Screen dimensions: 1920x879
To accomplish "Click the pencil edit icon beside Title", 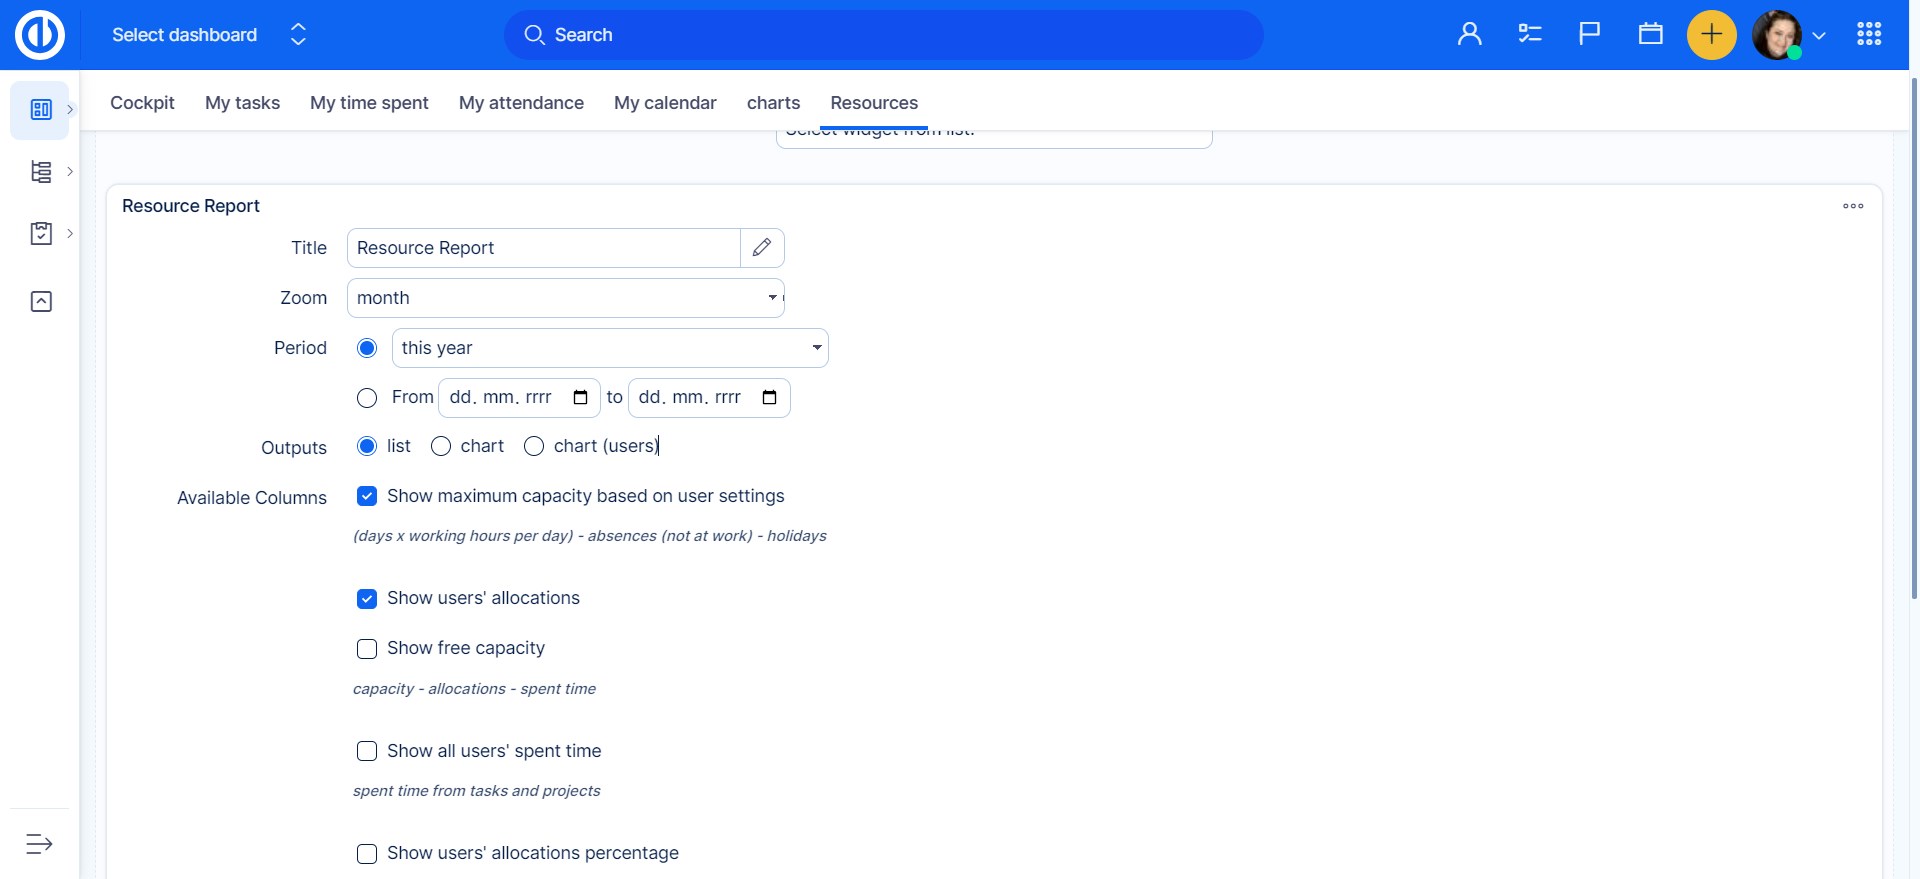I will click(x=762, y=248).
